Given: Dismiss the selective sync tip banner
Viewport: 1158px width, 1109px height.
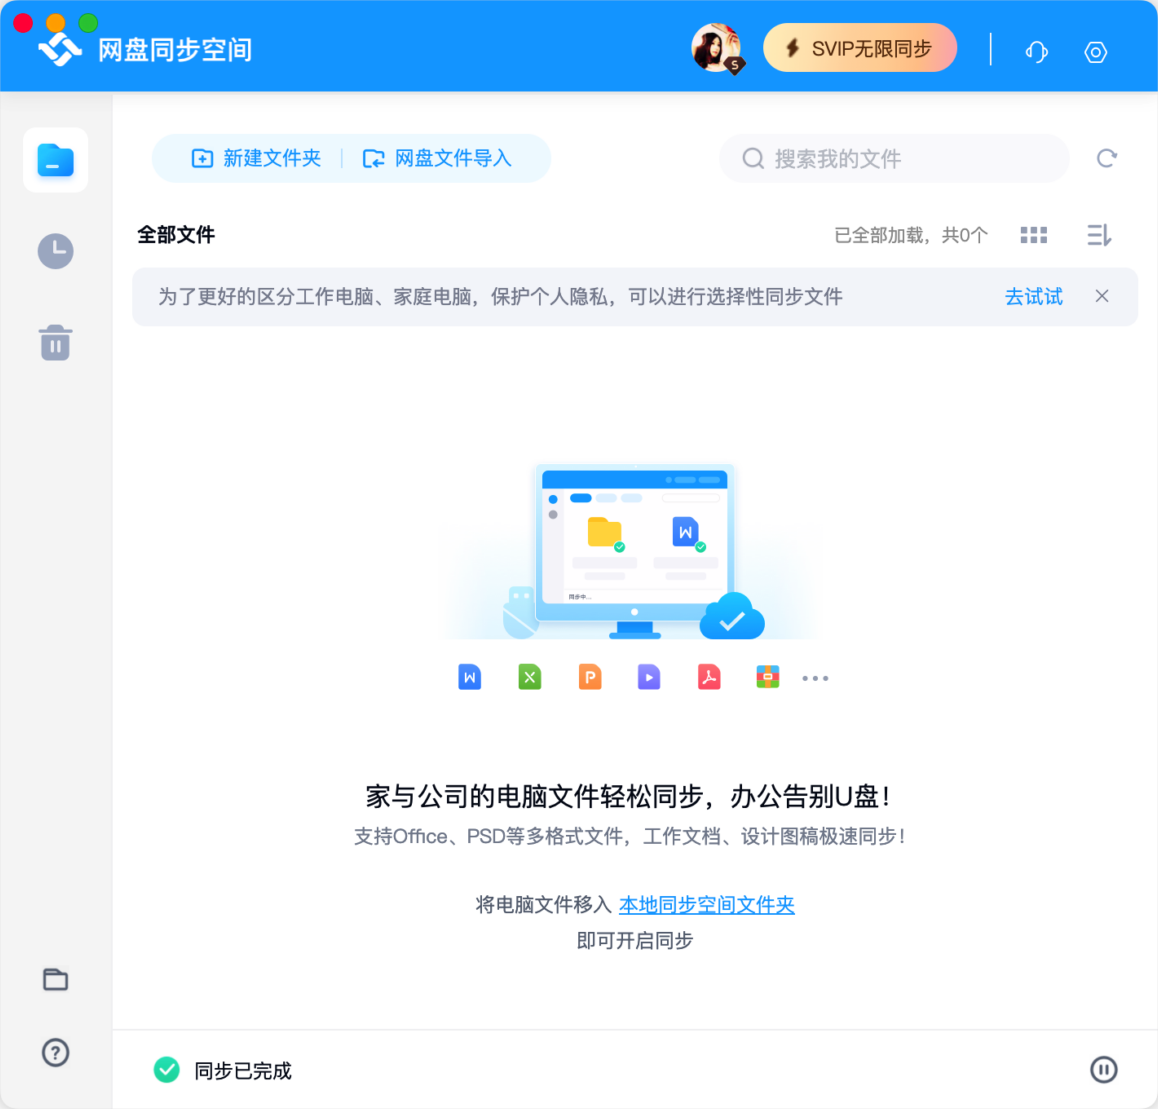Looking at the screenshot, I should click(1101, 296).
